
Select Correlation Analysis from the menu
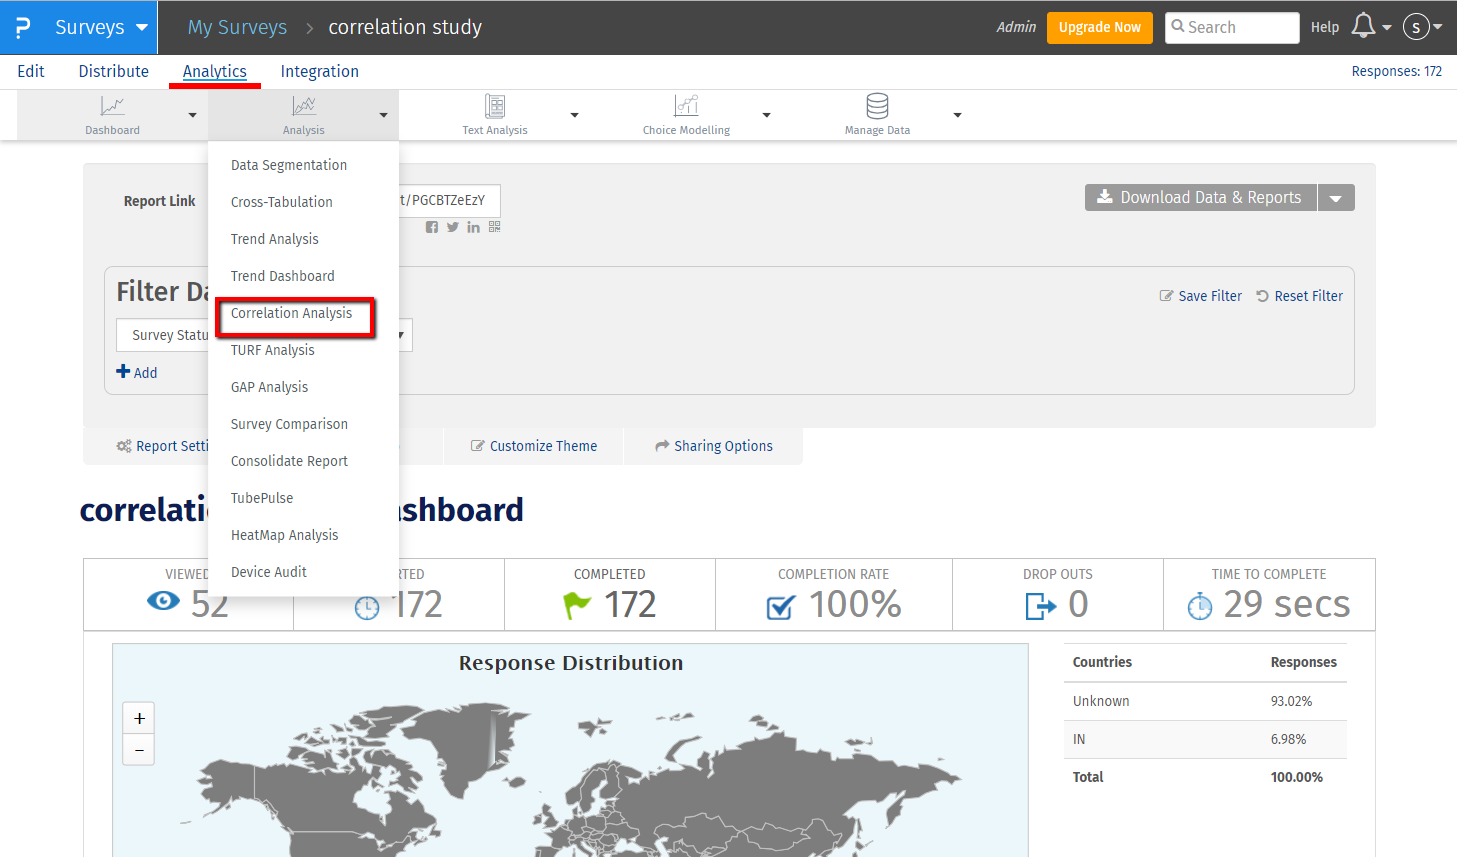click(292, 313)
